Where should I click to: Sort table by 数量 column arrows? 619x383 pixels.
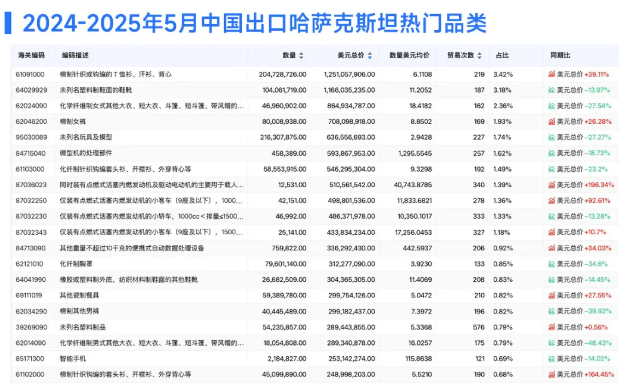(x=301, y=56)
